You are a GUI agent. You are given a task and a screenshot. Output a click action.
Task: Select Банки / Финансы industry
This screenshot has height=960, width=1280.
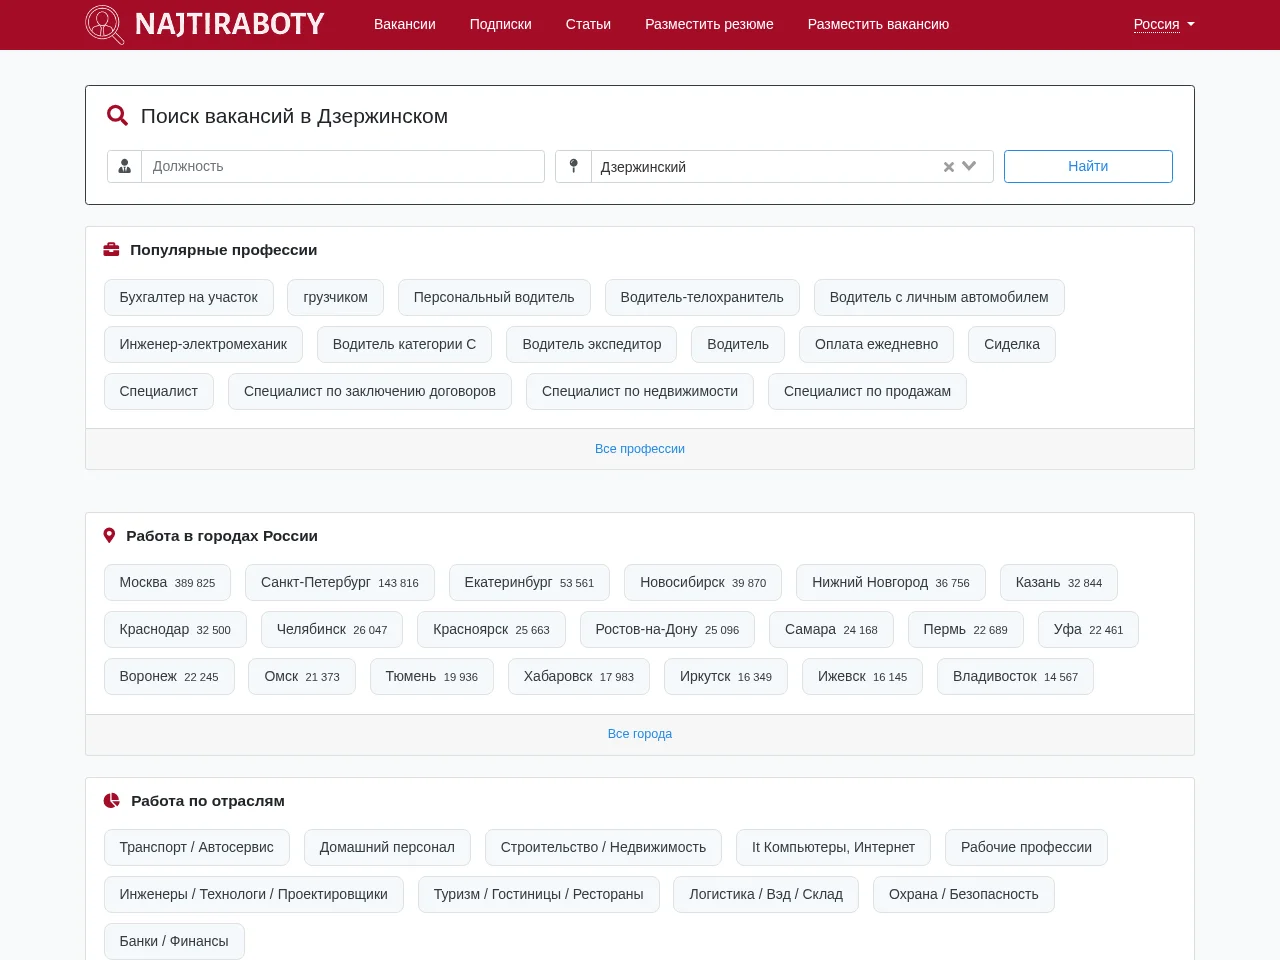pyautogui.click(x=174, y=941)
